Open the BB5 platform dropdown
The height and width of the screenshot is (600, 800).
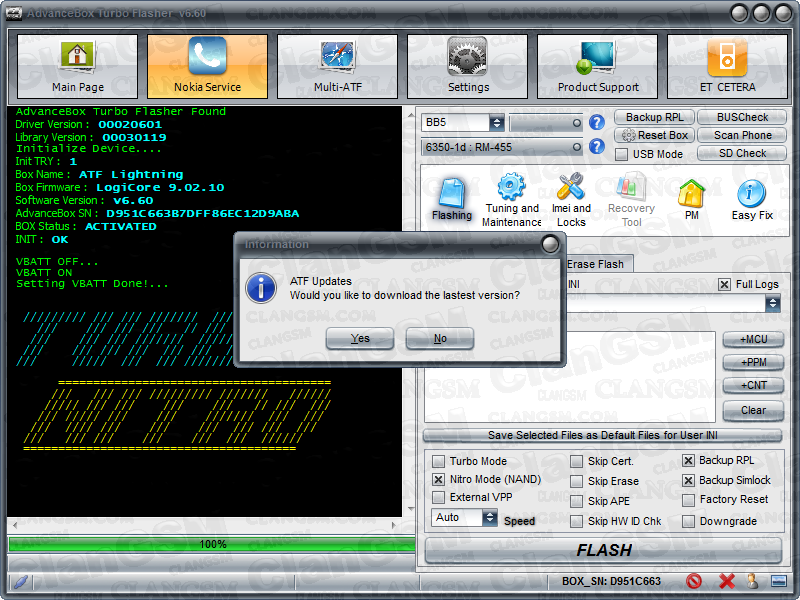pos(463,122)
